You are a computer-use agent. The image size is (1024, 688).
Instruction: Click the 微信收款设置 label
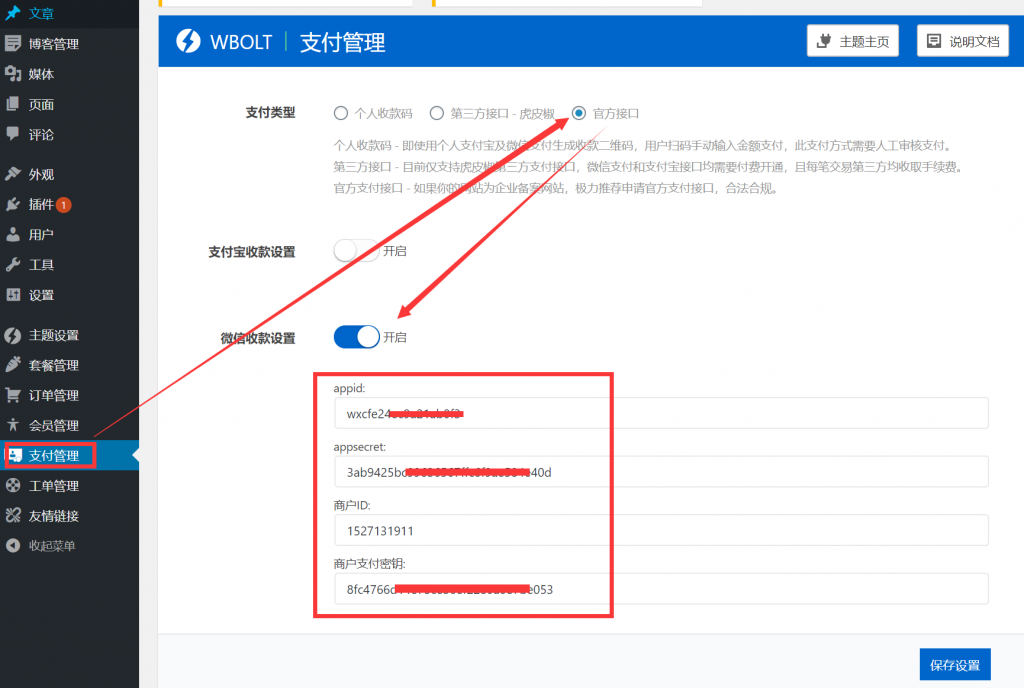click(x=257, y=337)
